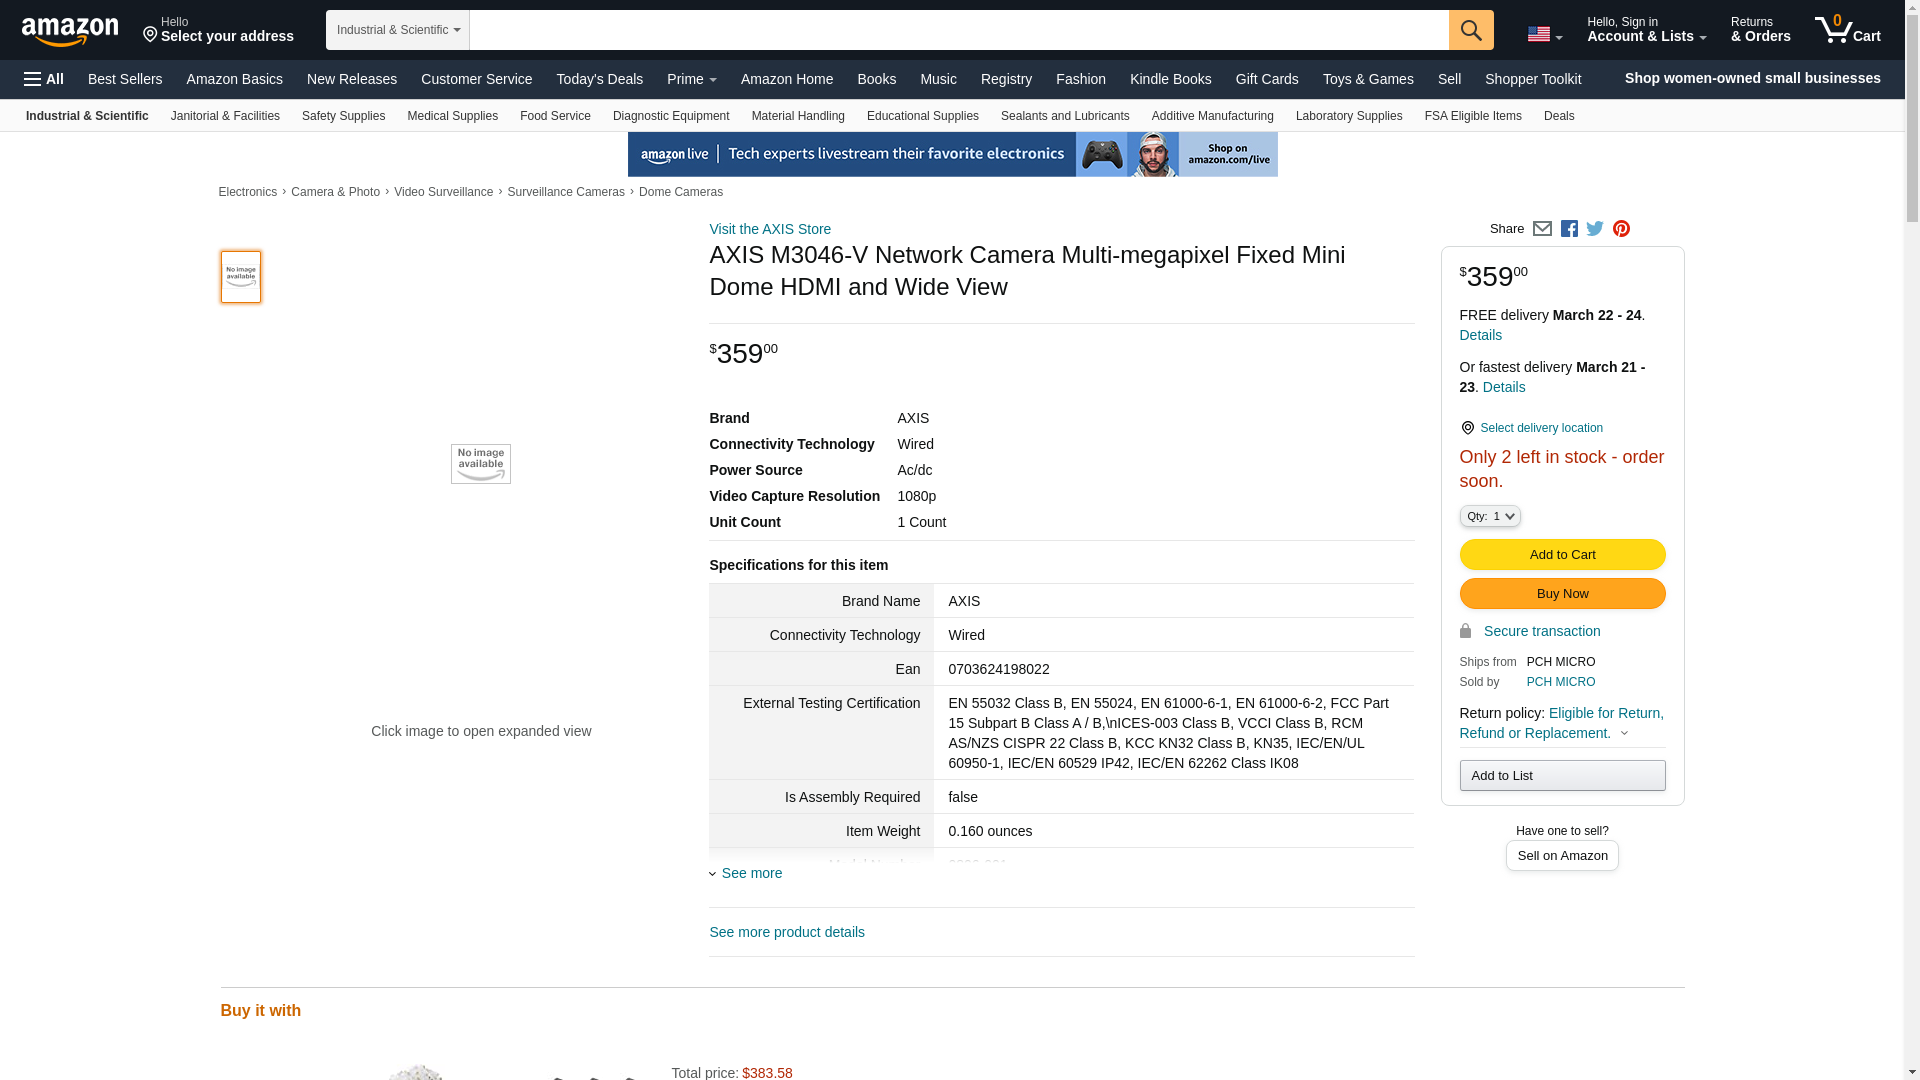This screenshot has height=1080, width=1920.
Task: Open the shopping cart icon
Action: pyautogui.click(x=1847, y=30)
